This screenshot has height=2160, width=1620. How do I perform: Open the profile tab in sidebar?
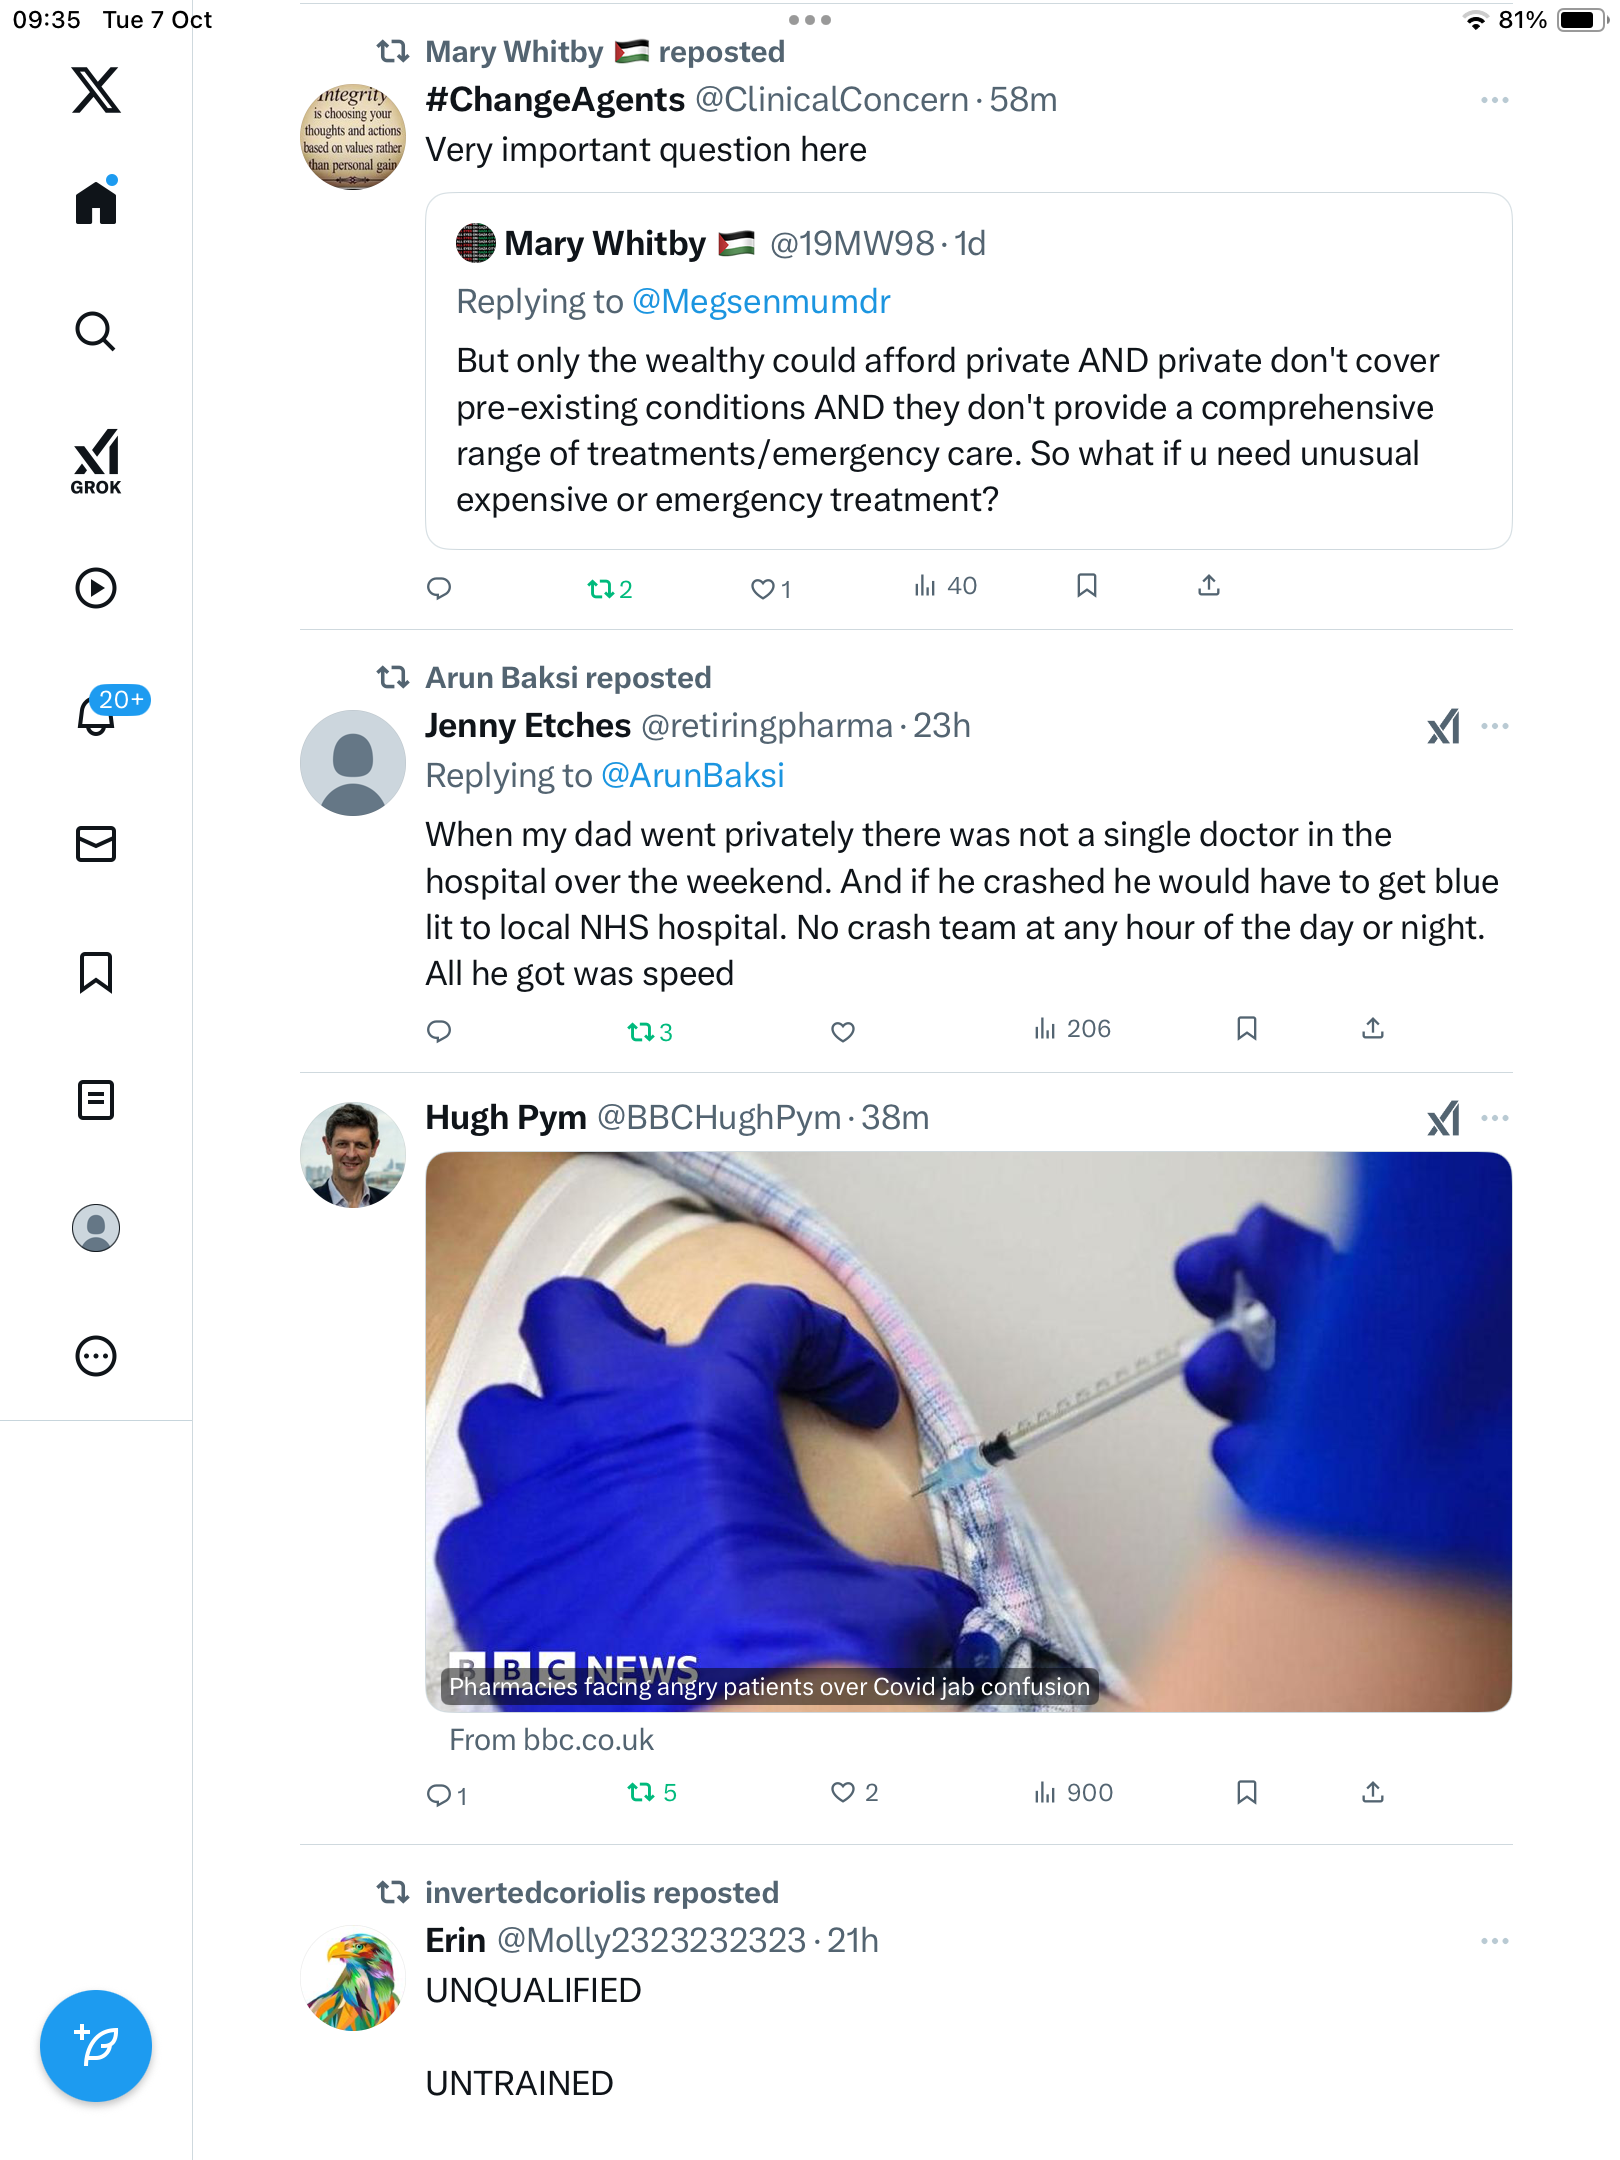point(96,1228)
